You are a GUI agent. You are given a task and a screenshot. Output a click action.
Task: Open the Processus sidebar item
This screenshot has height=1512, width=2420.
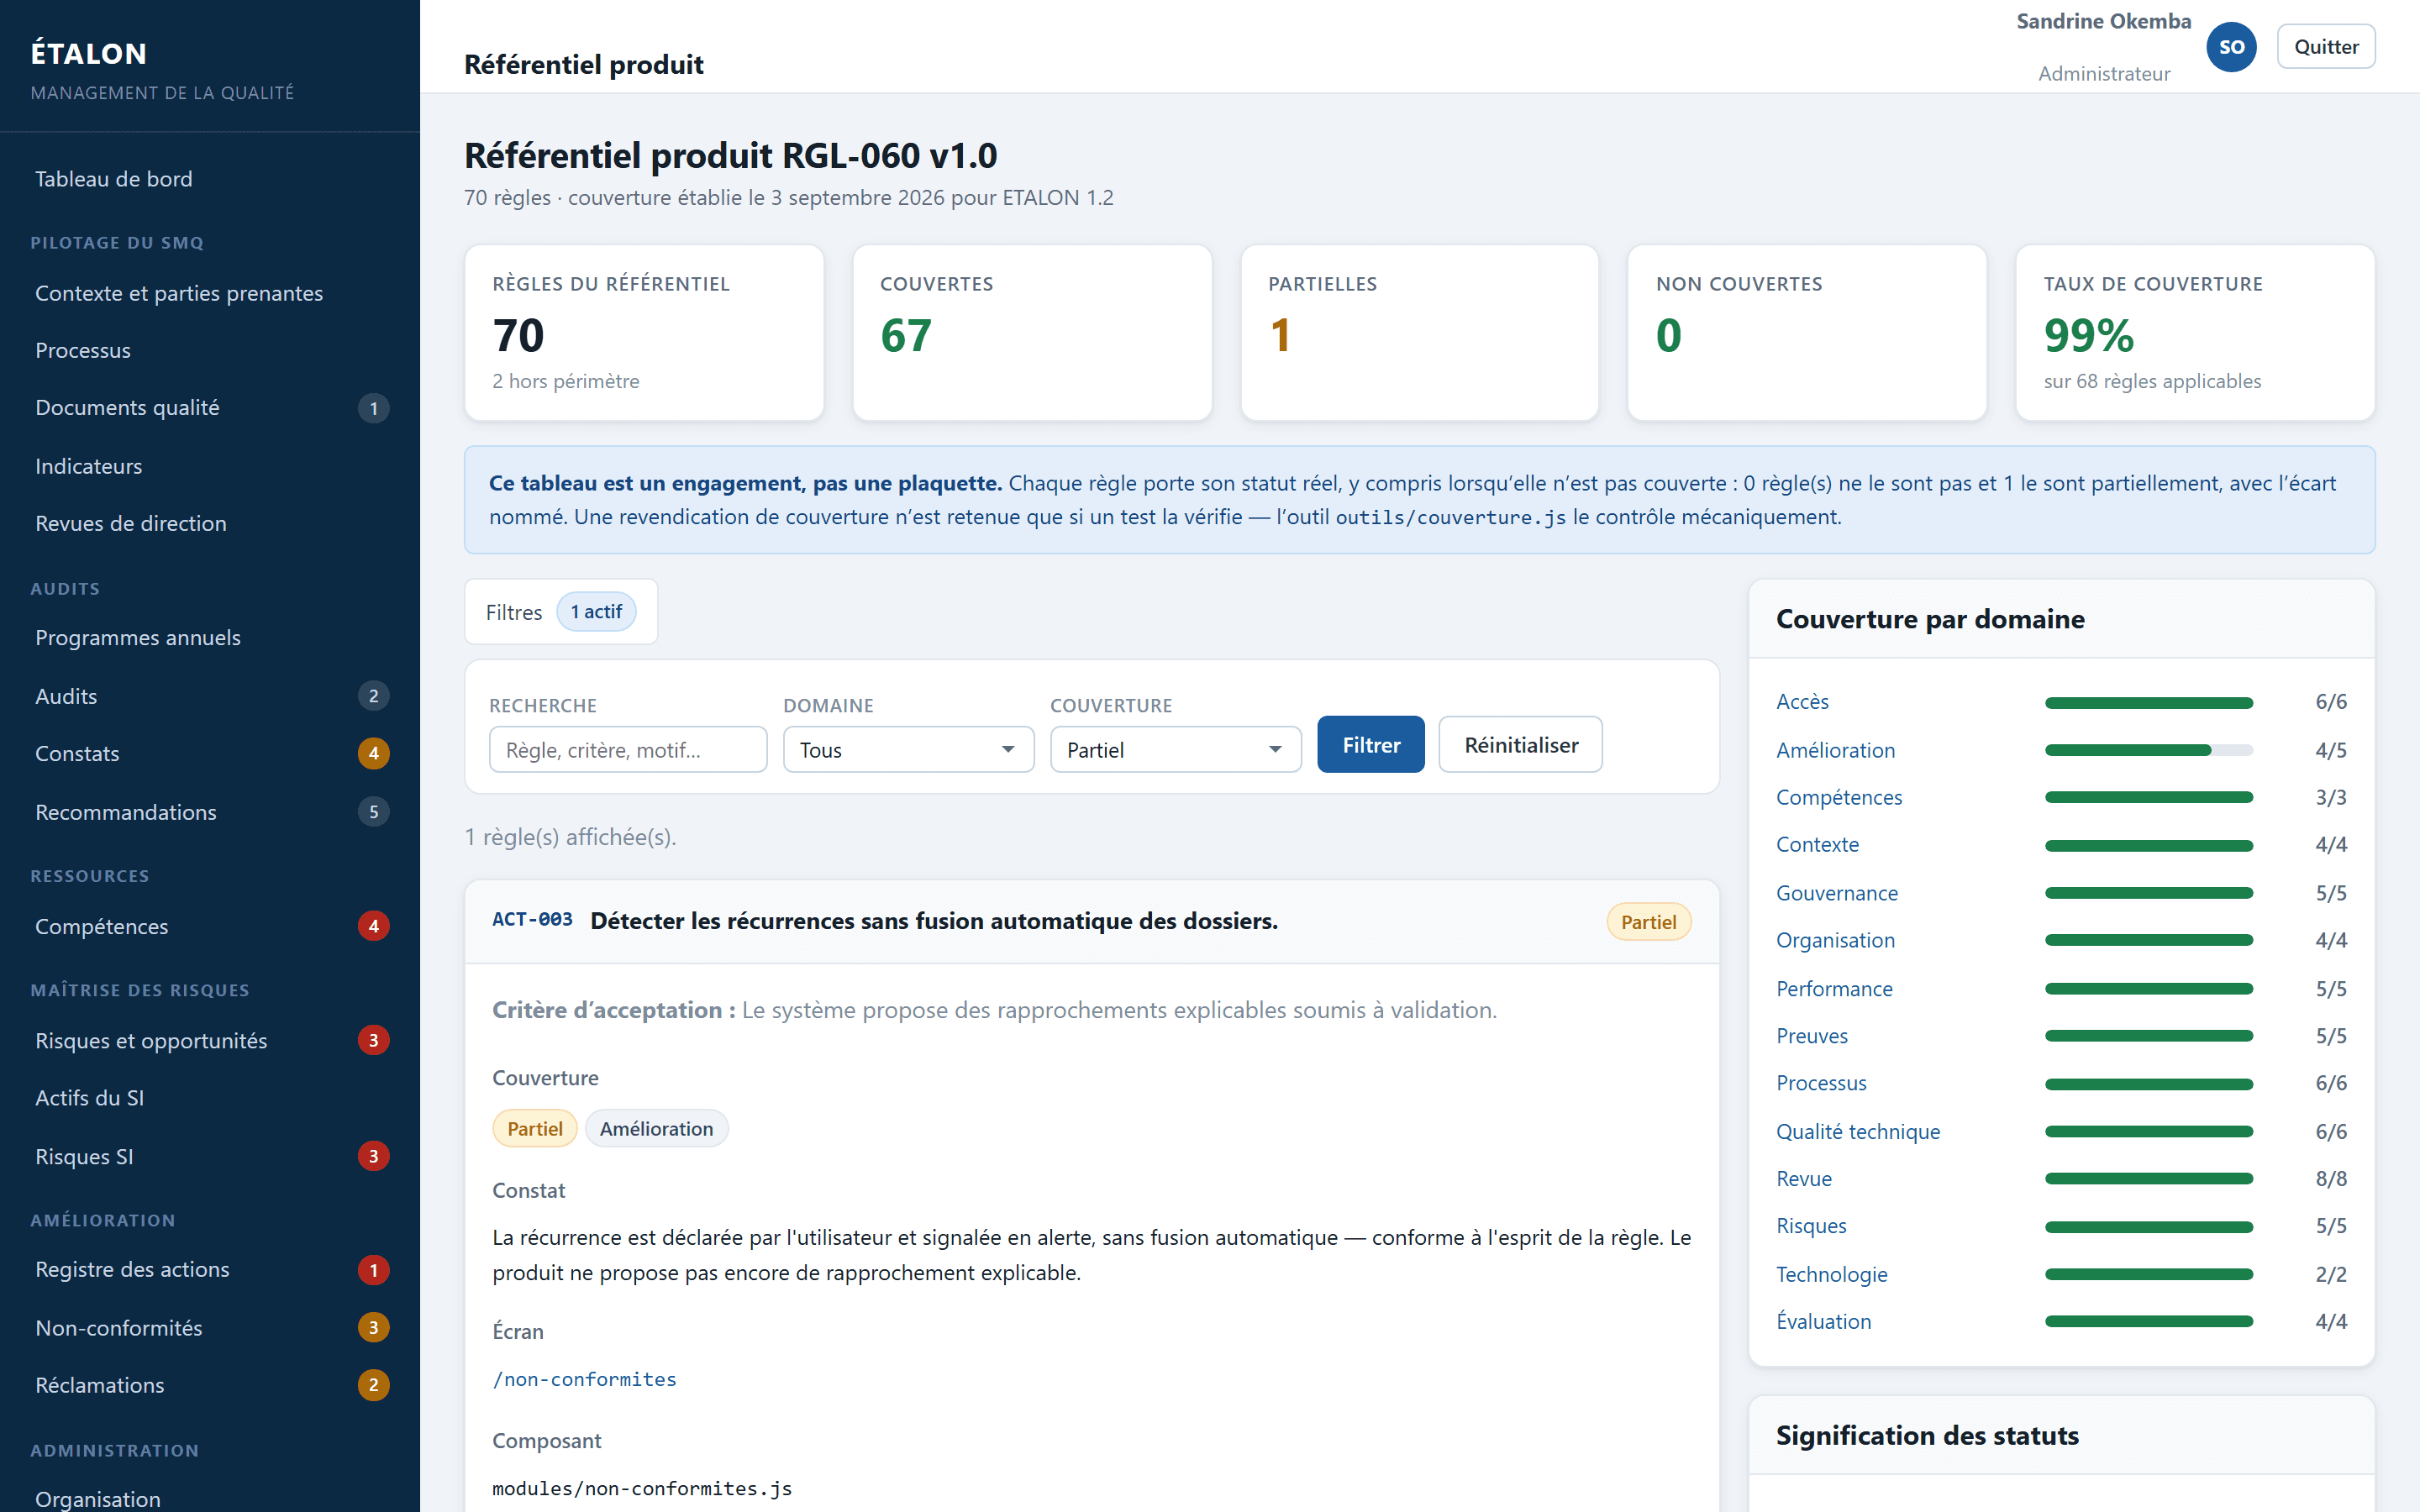click(x=210, y=350)
